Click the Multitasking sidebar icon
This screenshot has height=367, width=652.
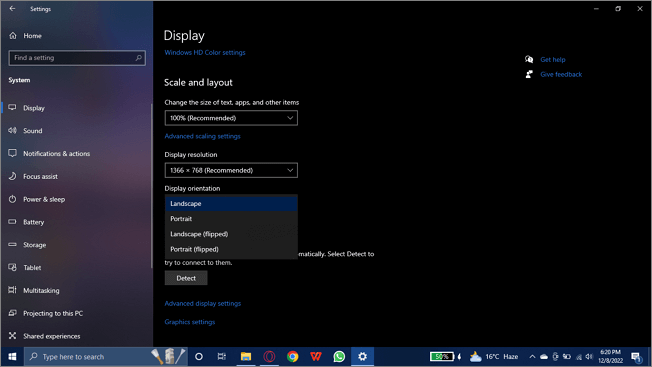tap(12, 290)
